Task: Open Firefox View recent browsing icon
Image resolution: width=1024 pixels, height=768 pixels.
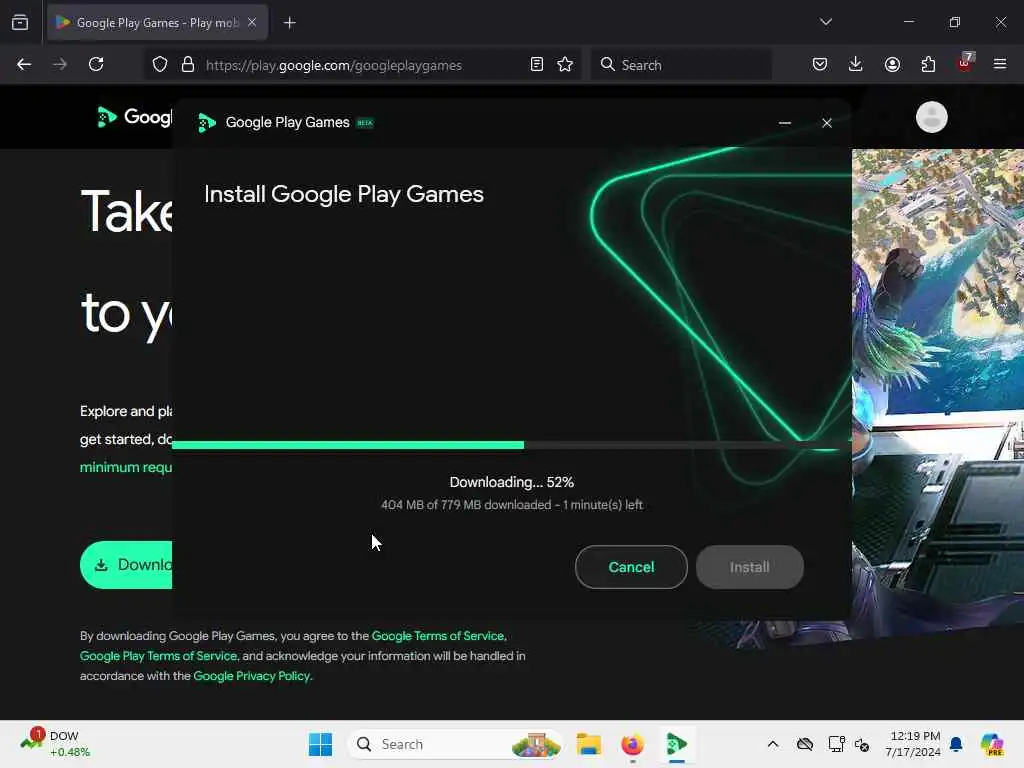Action: (20, 23)
